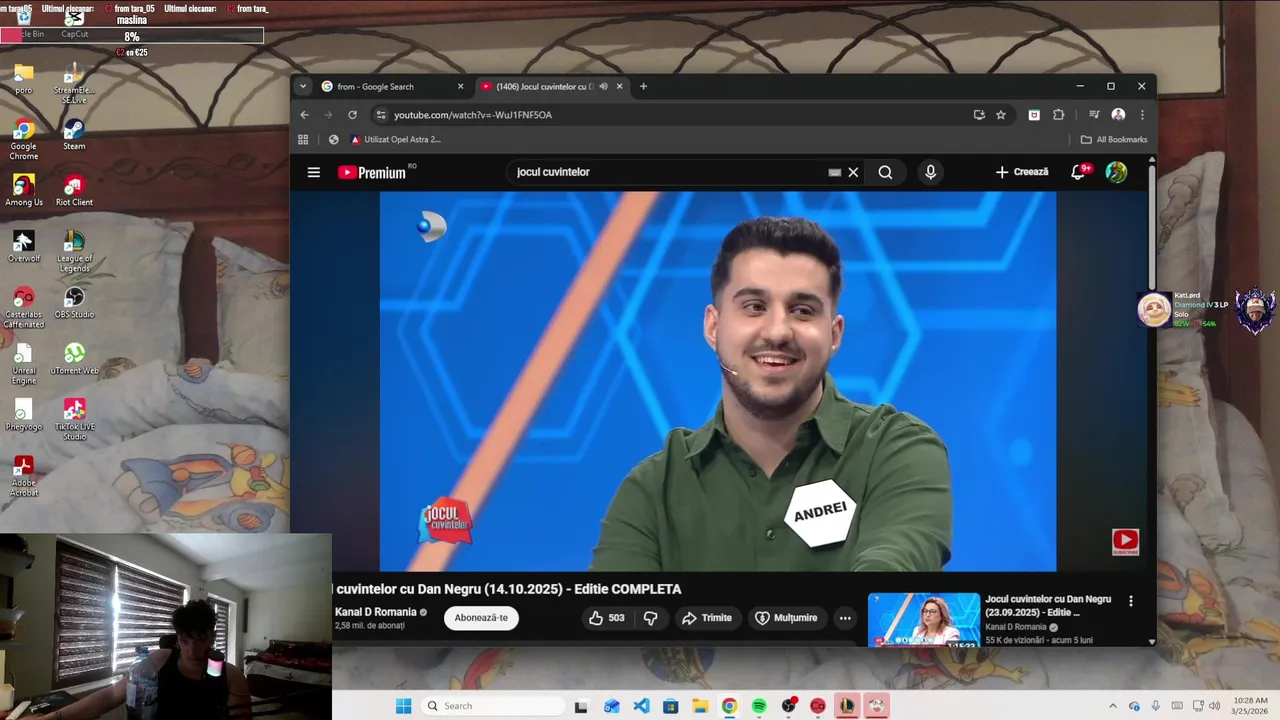The height and width of the screenshot is (720, 1280).
Task: Open the tab search dropdown in Chrome
Action: [303, 87]
